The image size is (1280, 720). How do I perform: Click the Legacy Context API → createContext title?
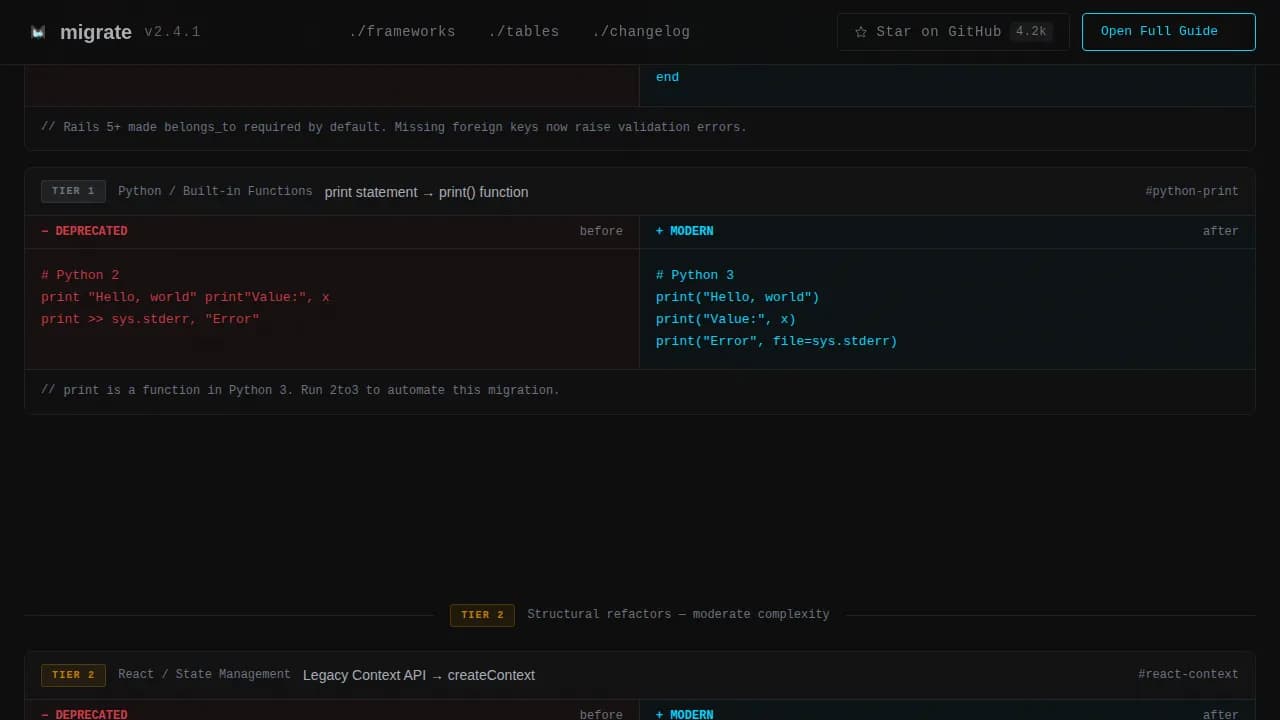(x=419, y=675)
